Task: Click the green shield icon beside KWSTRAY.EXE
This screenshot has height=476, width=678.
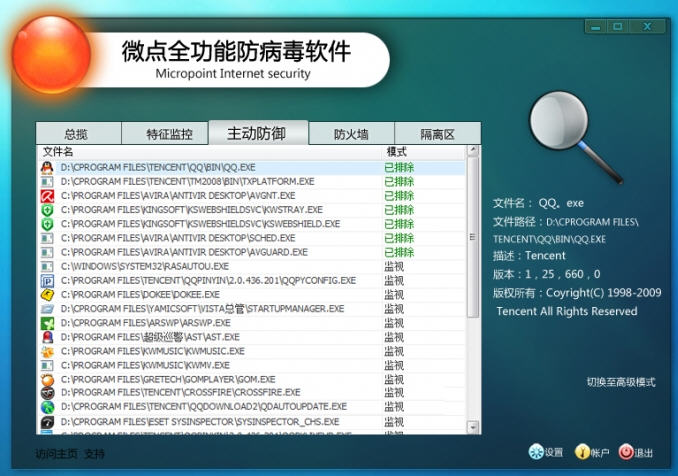Action: (47, 210)
